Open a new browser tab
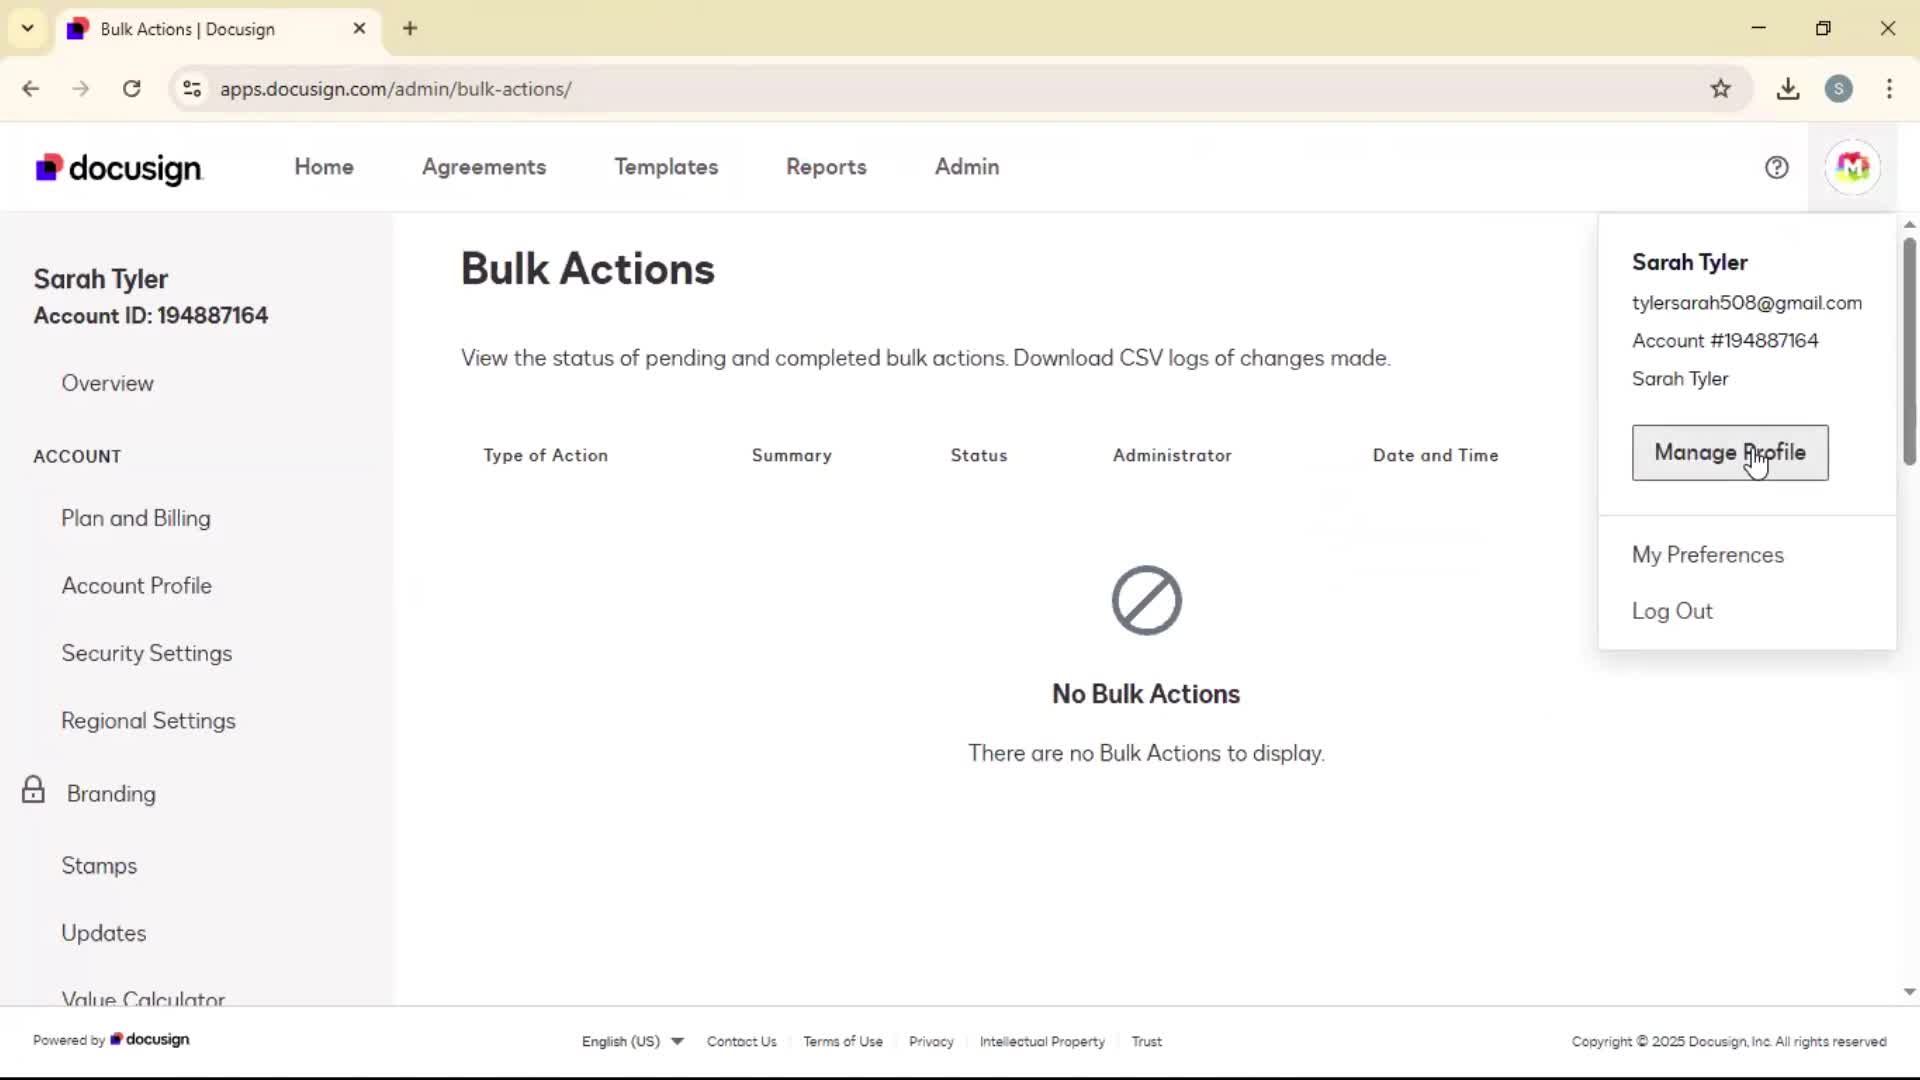Screen dimensions: 1920x1080 point(410,28)
